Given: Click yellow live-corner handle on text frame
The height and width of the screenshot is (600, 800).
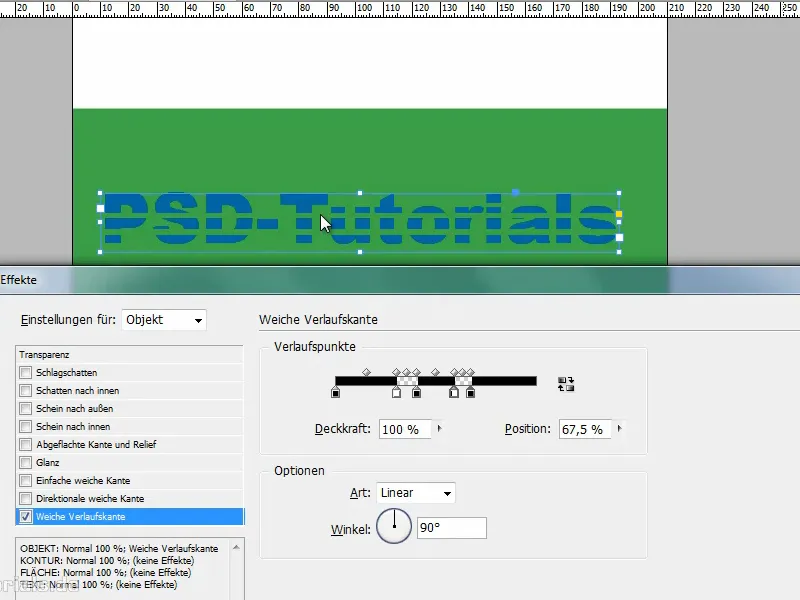Looking at the screenshot, I should pyautogui.click(x=619, y=214).
